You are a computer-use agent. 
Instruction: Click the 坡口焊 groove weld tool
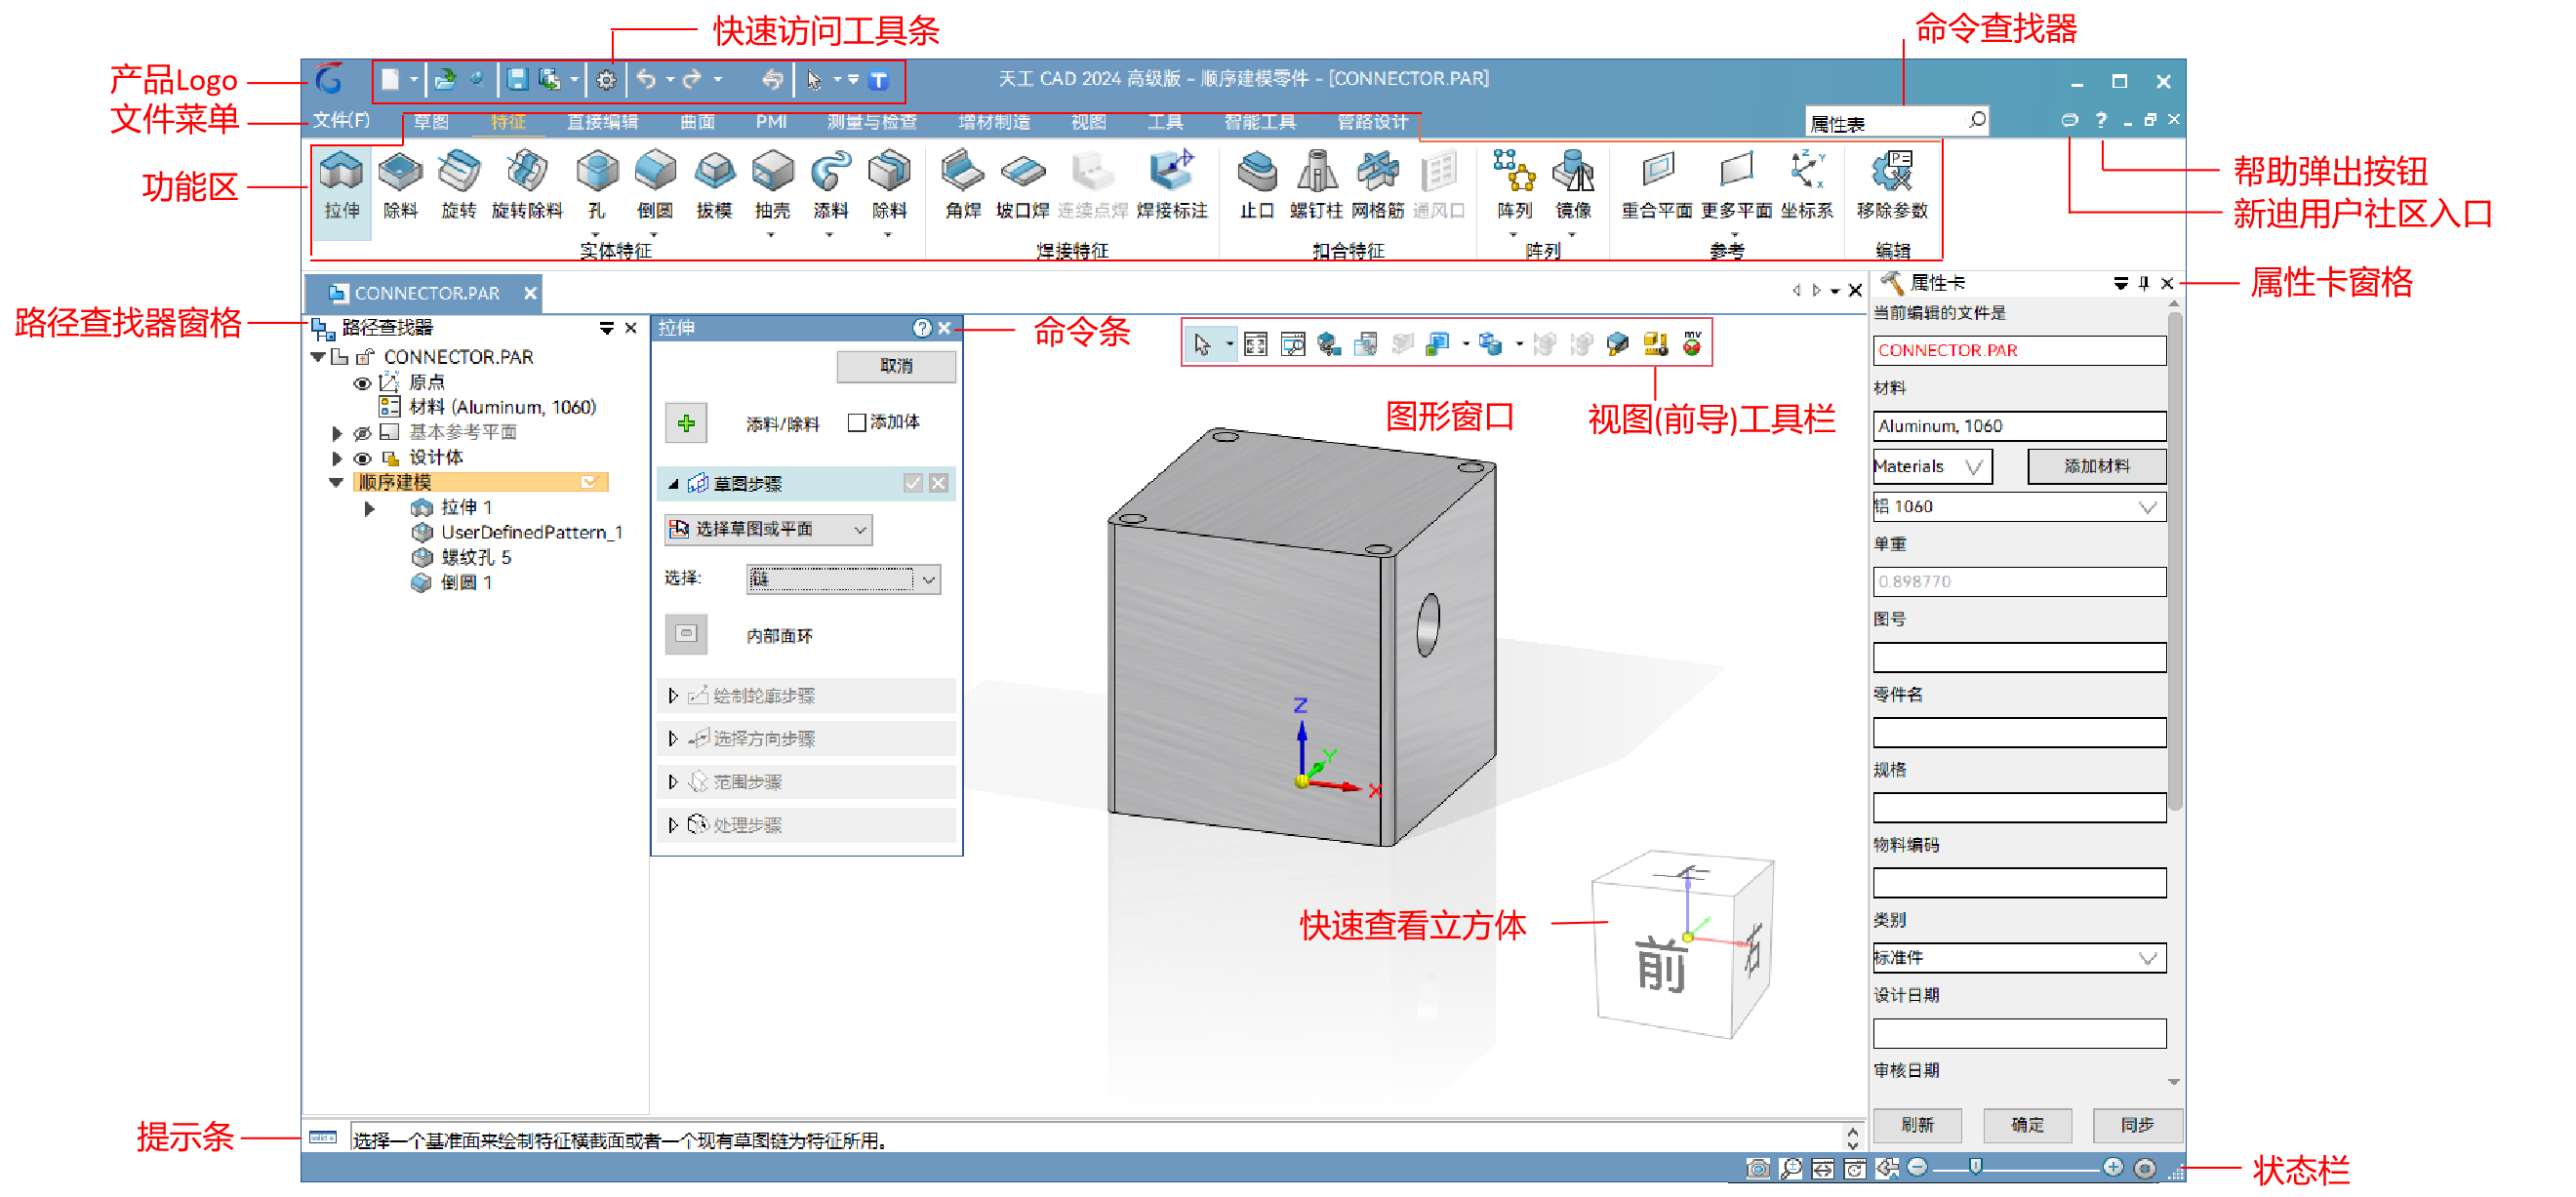1022,187
